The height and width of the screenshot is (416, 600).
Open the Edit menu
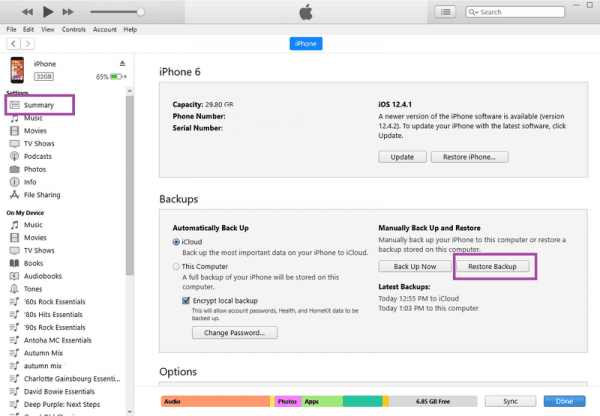point(28,29)
